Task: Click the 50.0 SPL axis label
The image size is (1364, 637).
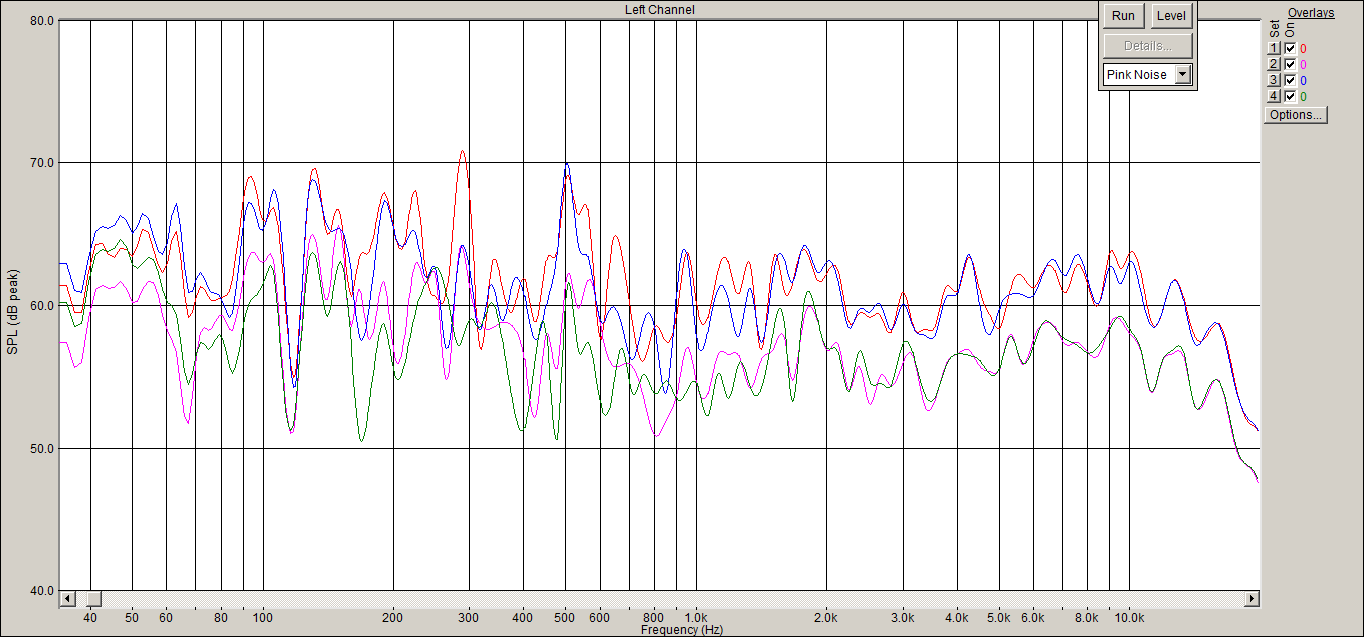Action: point(41,449)
